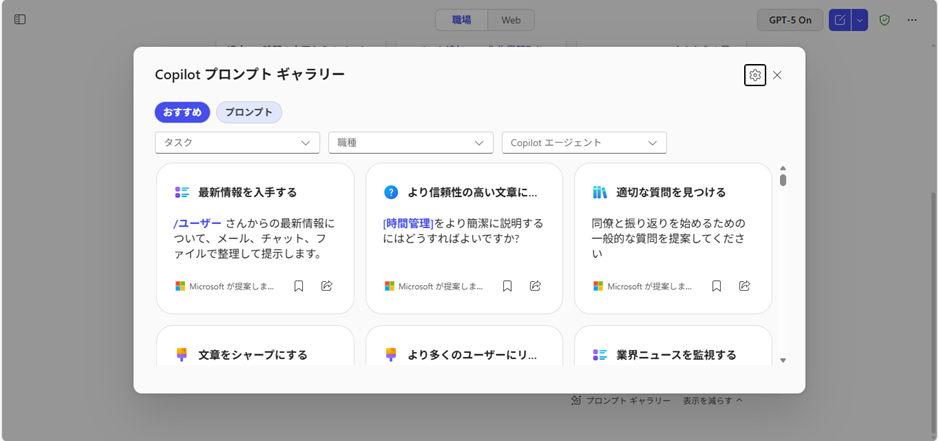The width and height of the screenshot is (939, 441).
Task: Toggle the GPT-5 On button
Action: pyautogui.click(x=790, y=20)
